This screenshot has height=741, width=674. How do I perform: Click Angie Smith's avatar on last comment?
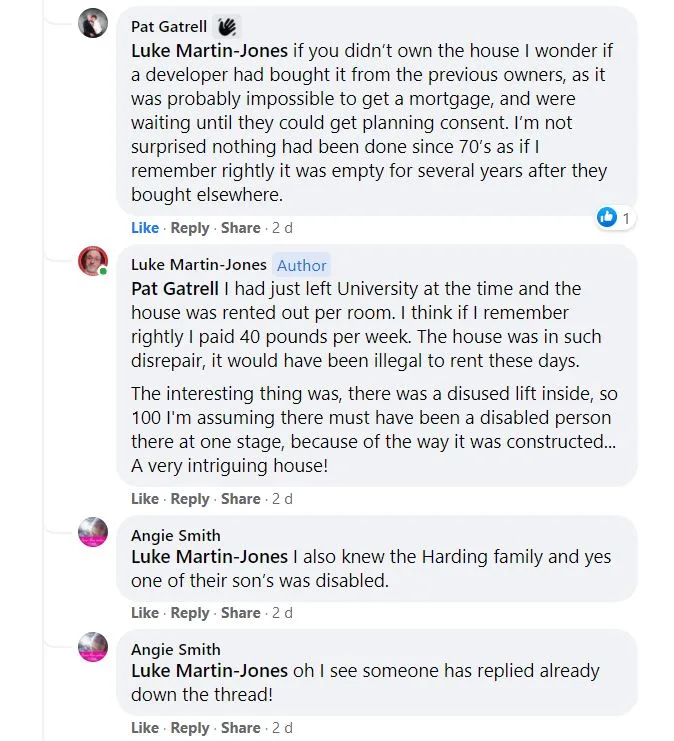click(x=93, y=647)
